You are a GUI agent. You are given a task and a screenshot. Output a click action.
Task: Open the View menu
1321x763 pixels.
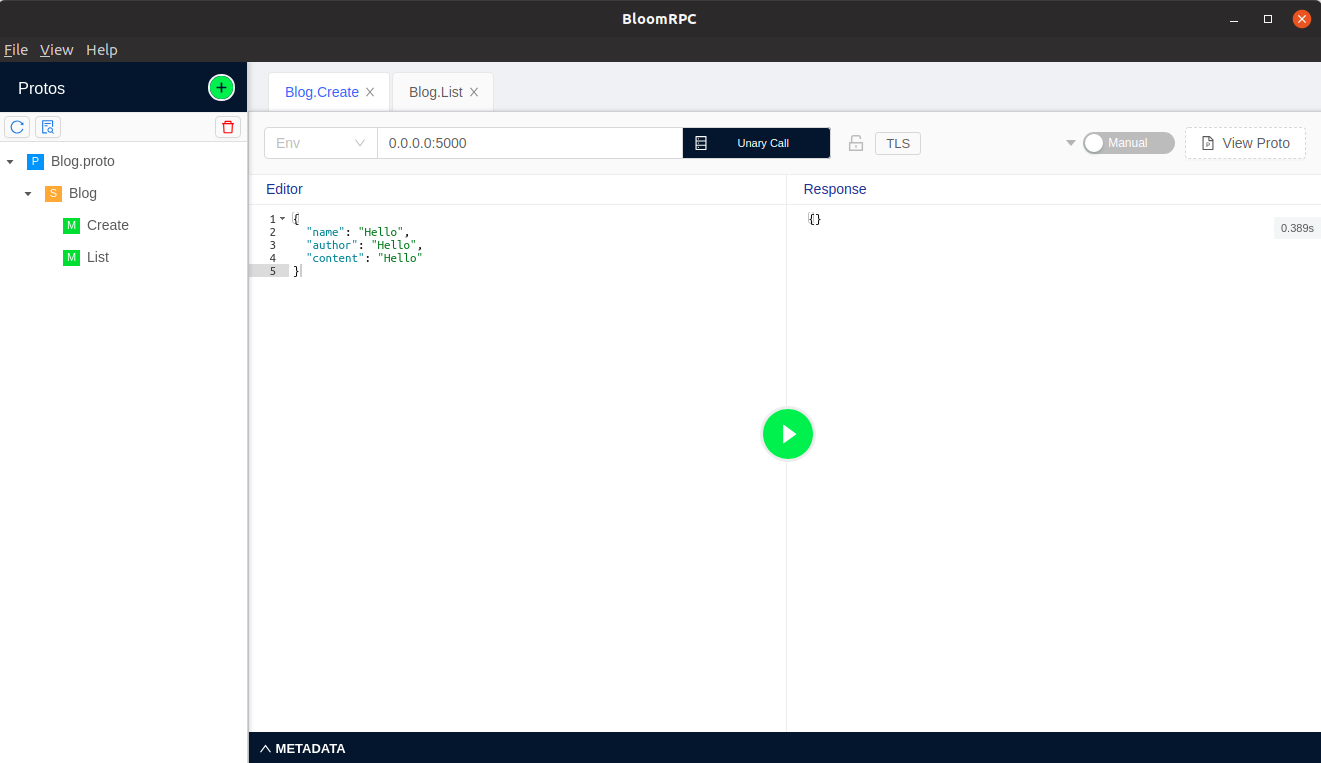click(x=57, y=49)
